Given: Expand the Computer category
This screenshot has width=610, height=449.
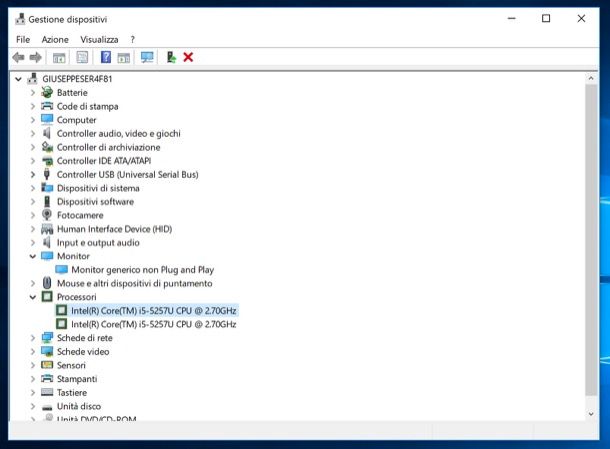Looking at the screenshot, I should tap(33, 120).
